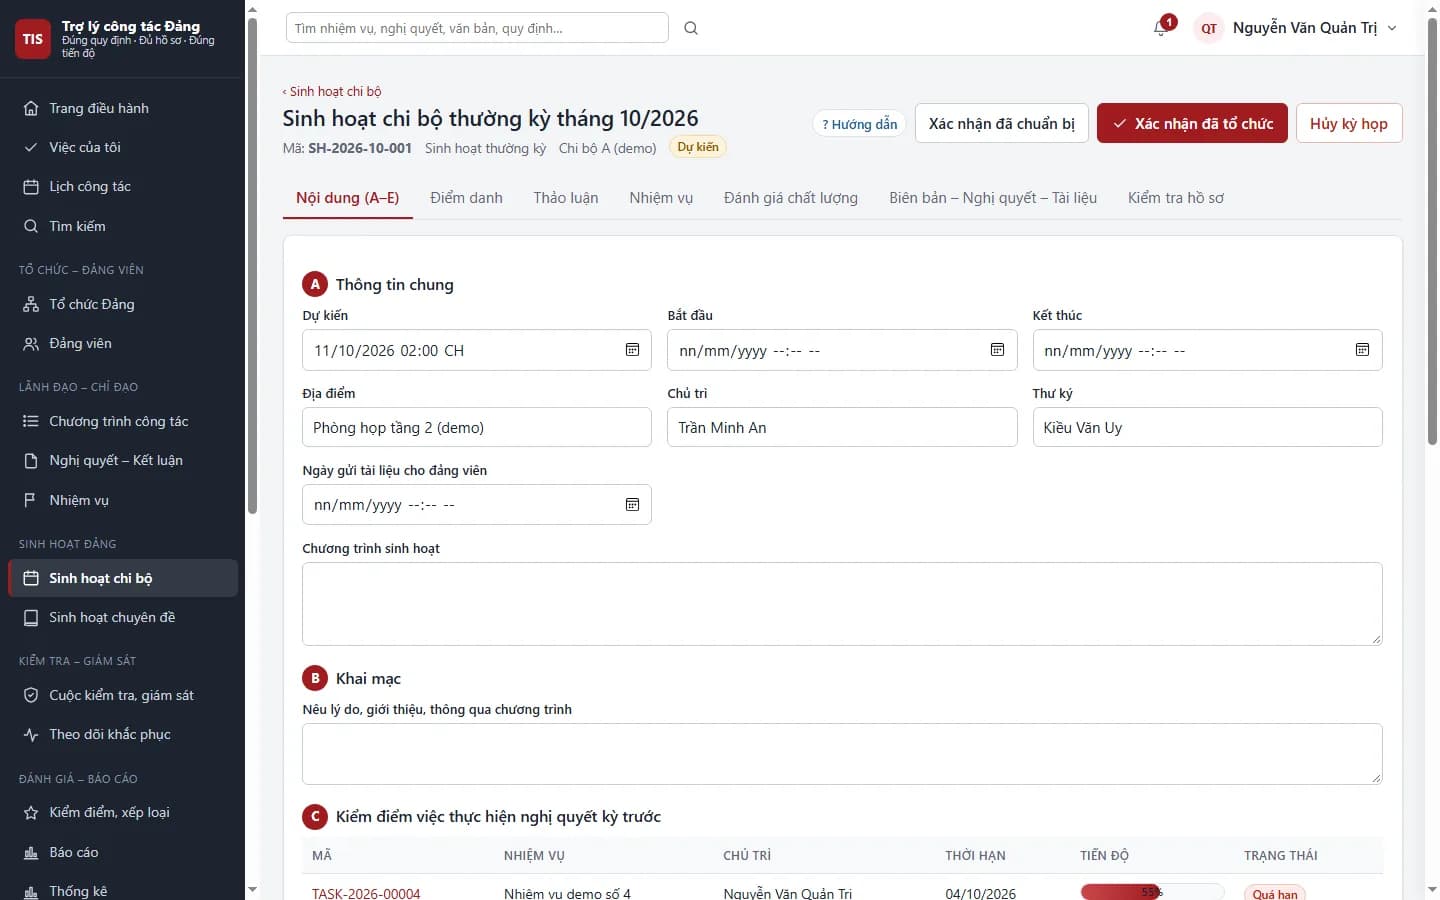Click calendar icon beside Lịch công tác
This screenshot has height=900, width=1440.
pyautogui.click(x=31, y=187)
